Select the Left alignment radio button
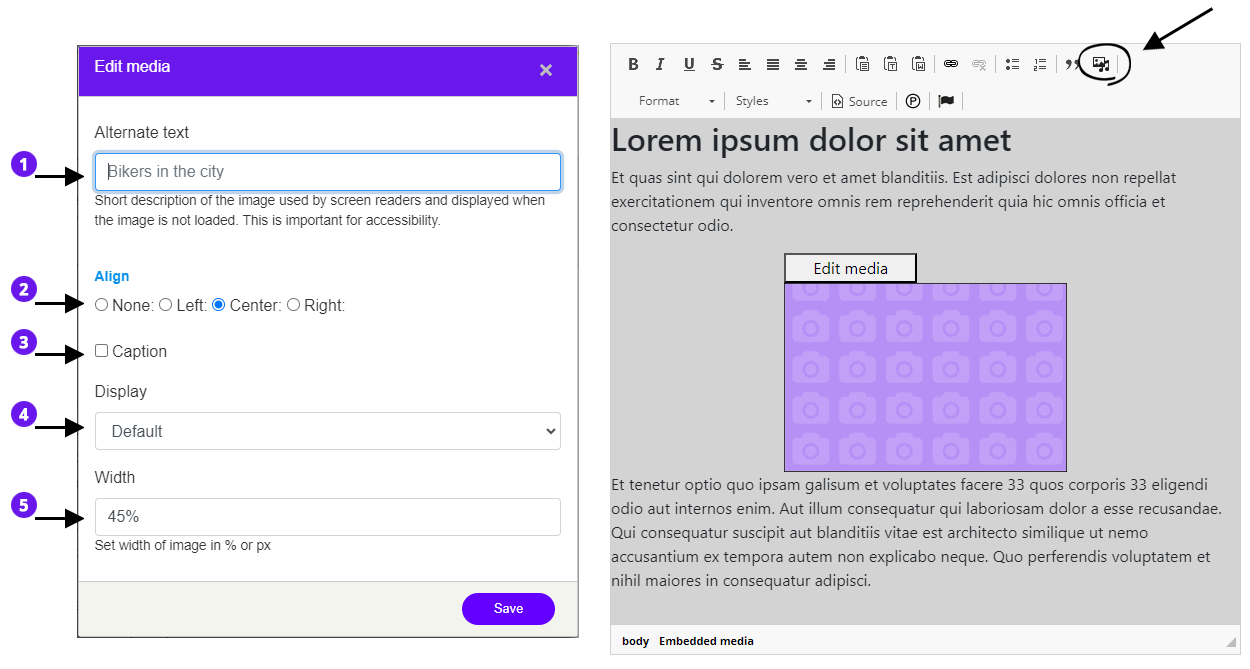The width and height of the screenshot is (1250, 669). pos(165,305)
